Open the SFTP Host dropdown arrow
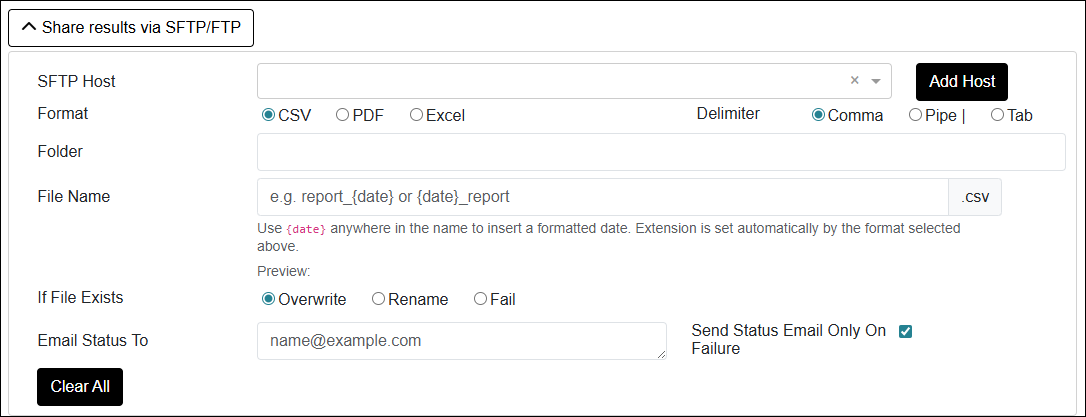 (876, 81)
